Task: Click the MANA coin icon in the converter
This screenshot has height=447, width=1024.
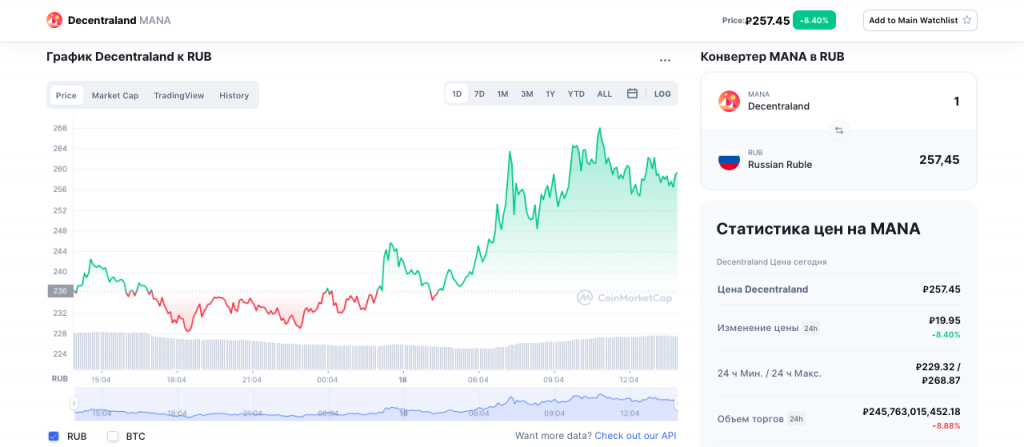Action: [729, 100]
